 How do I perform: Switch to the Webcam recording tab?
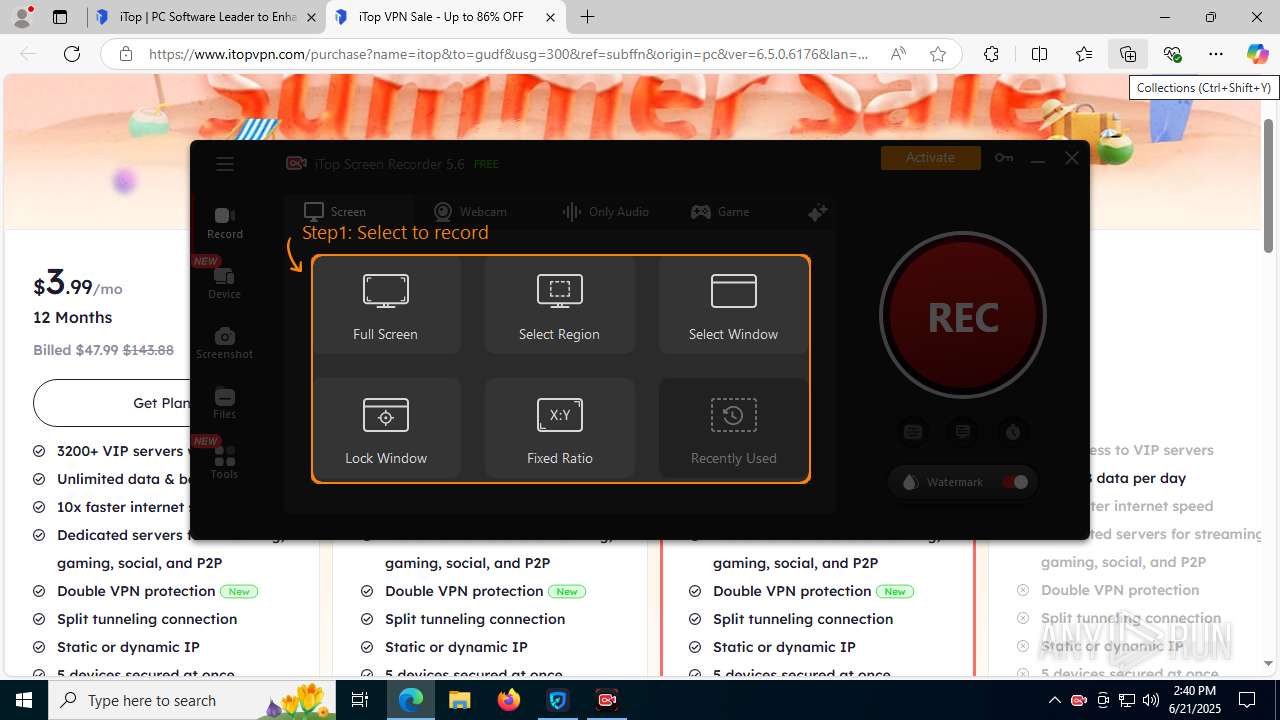pos(470,211)
